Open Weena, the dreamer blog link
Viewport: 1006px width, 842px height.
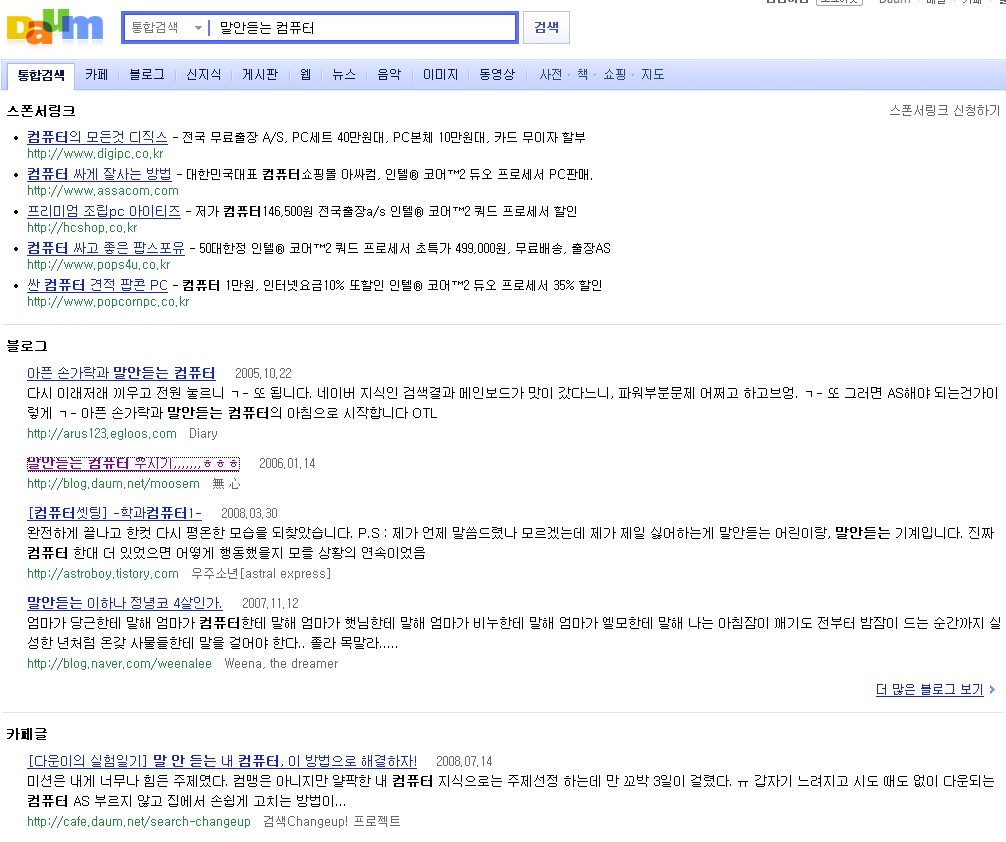281,664
